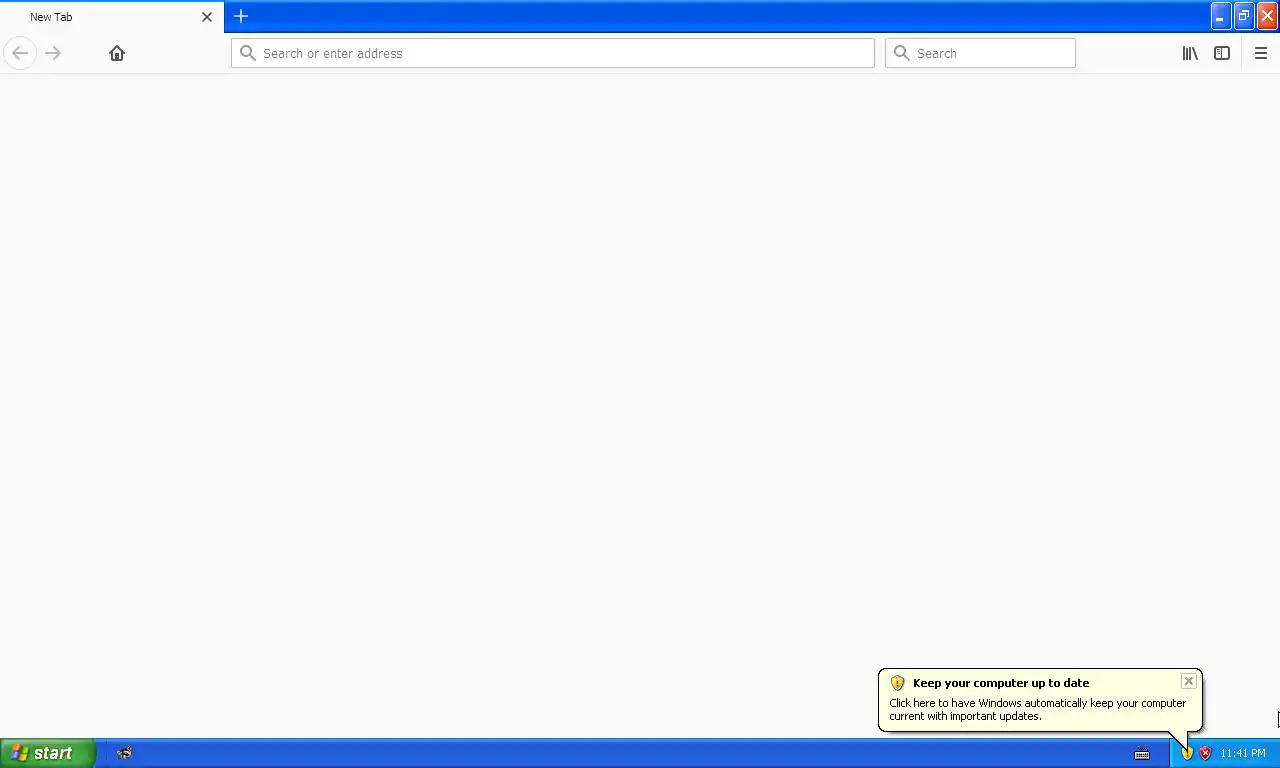Click the 11:41 PM taskbar clock
Screen dimensions: 1280x768
[x=1243, y=753]
